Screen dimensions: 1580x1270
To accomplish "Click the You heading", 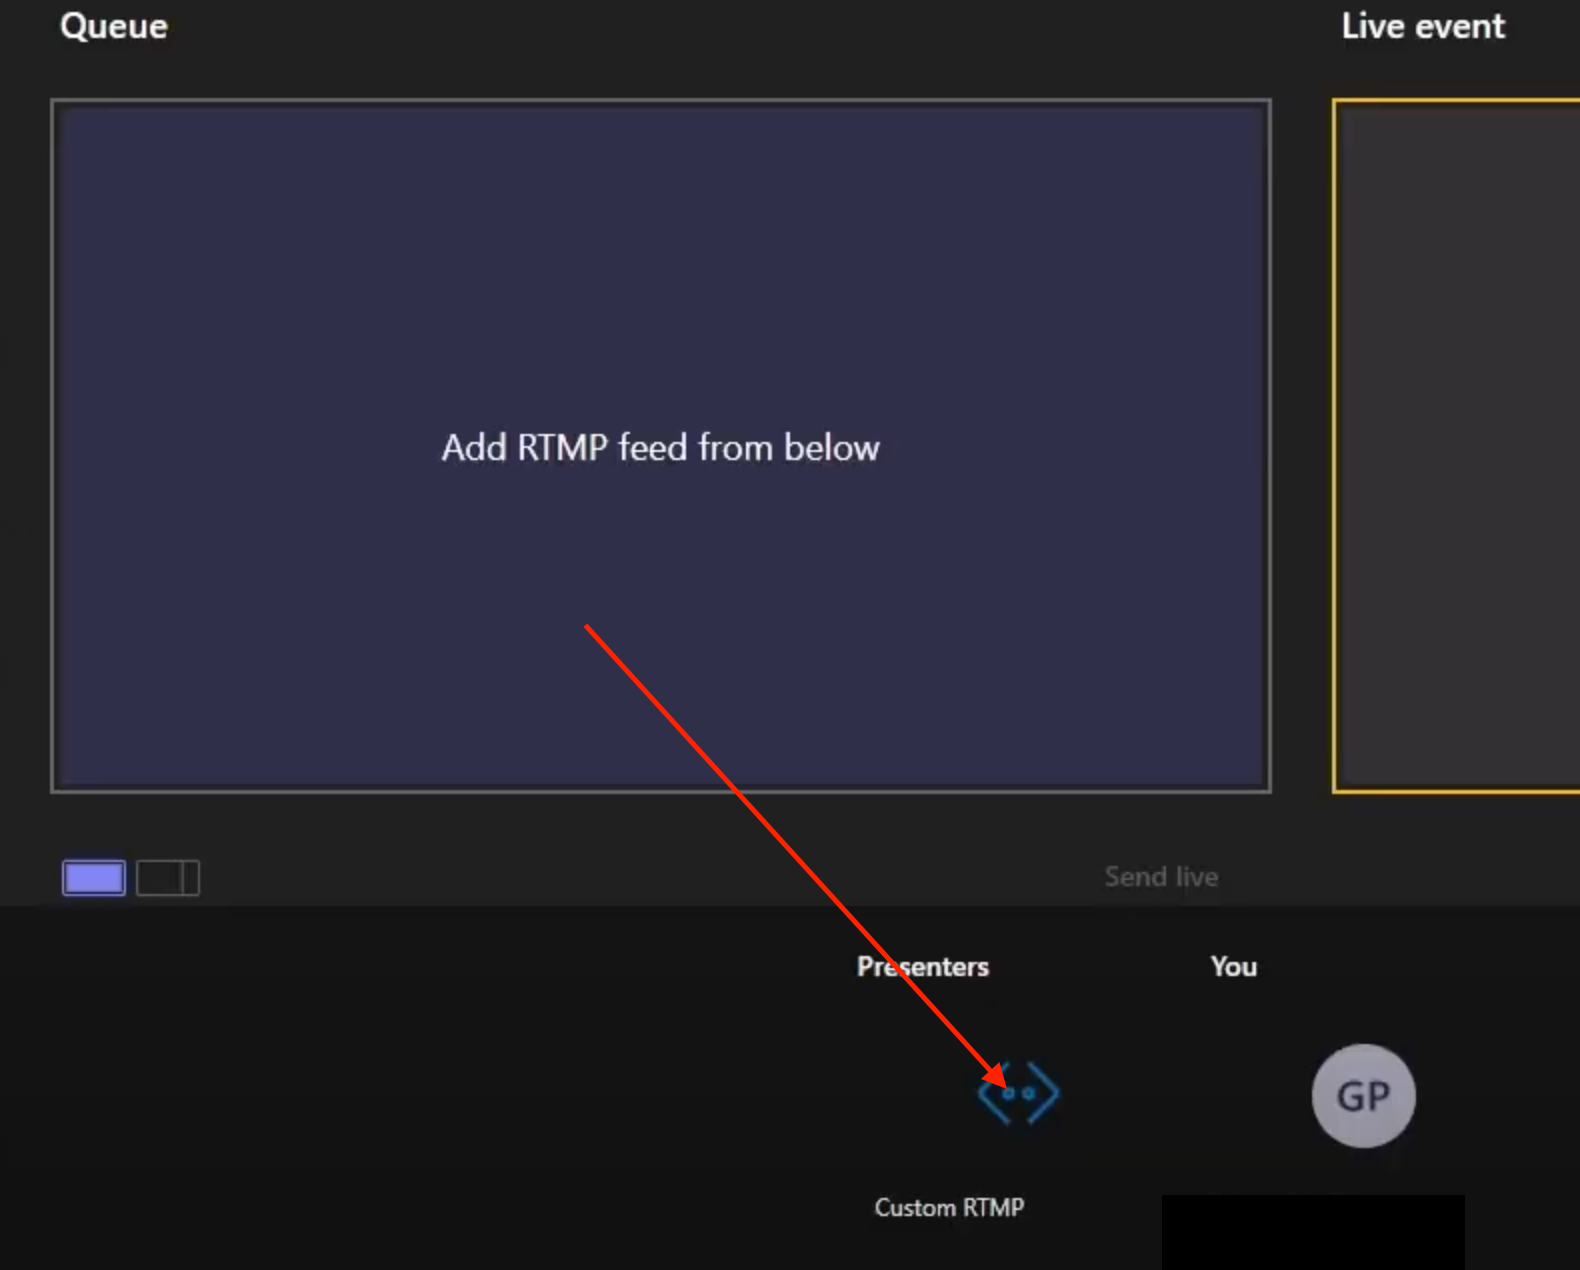I will tap(1234, 967).
